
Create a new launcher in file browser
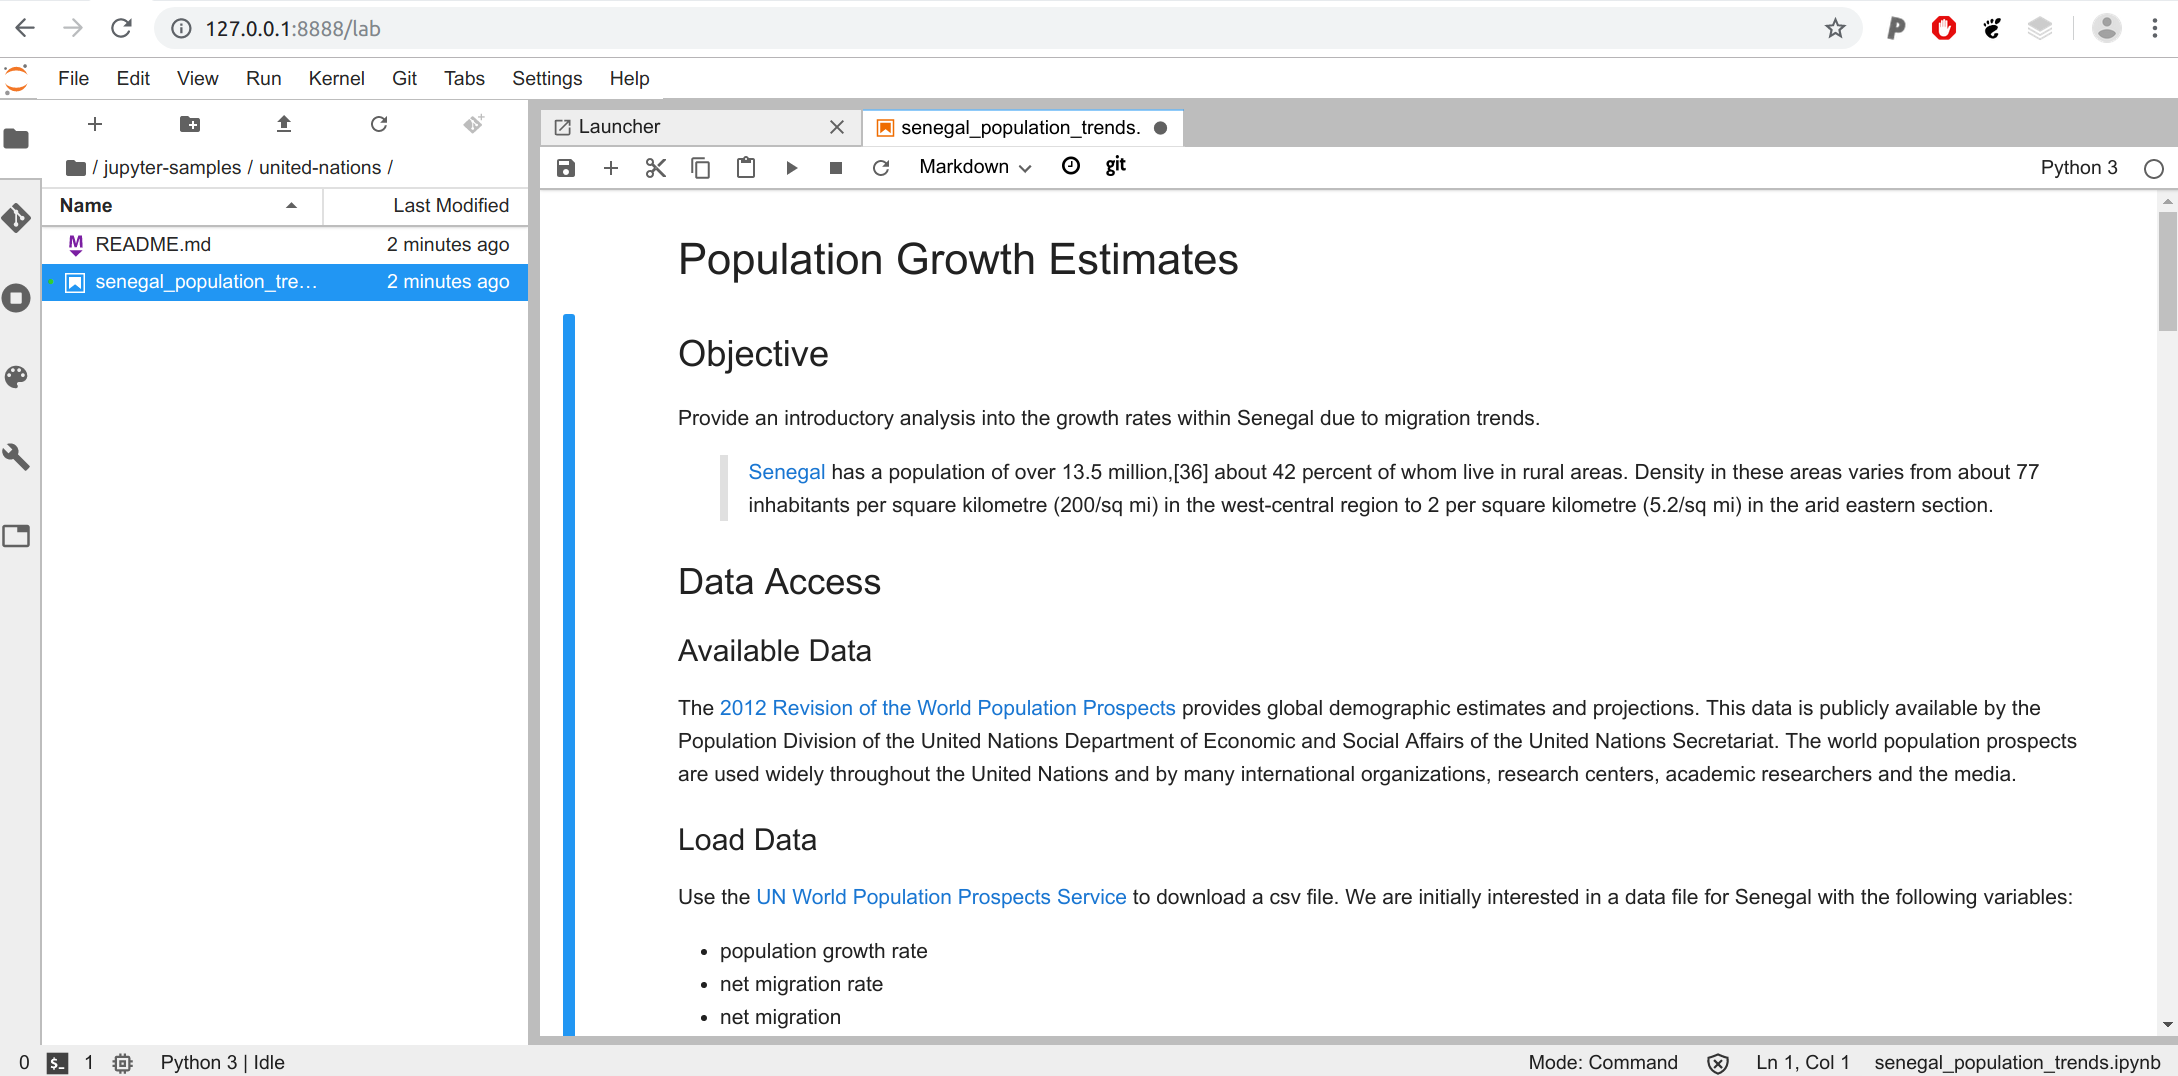[x=95, y=124]
